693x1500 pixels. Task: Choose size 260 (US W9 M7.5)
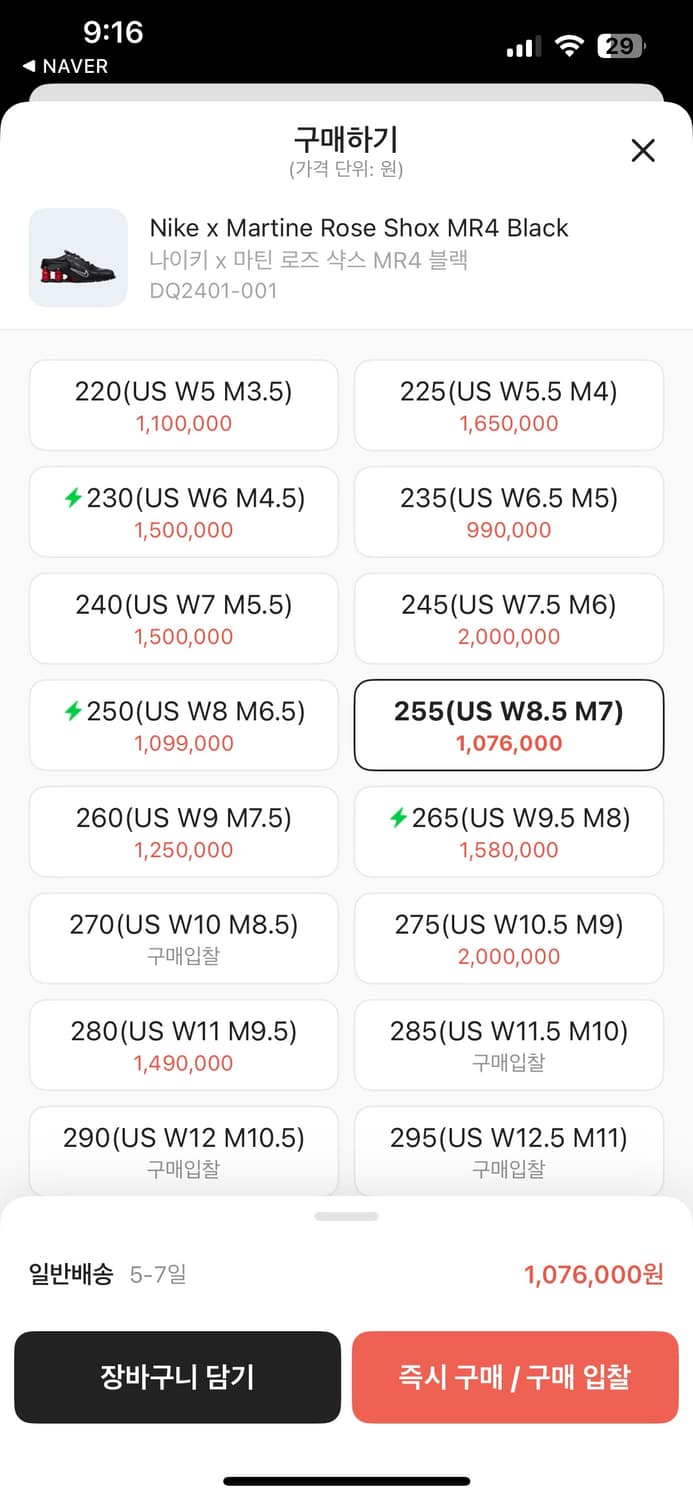coord(183,832)
